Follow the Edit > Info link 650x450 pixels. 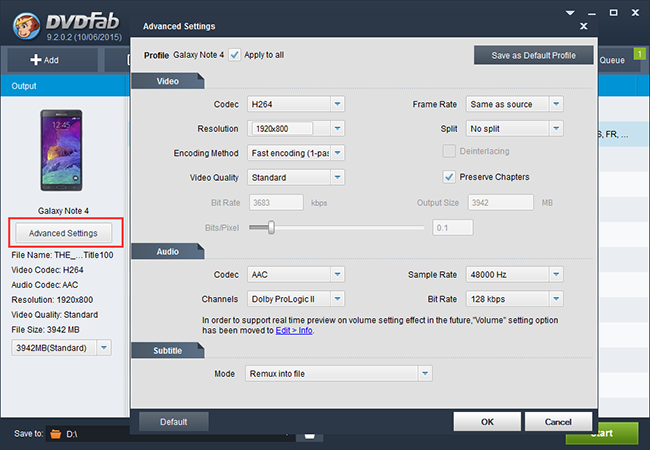pos(294,330)
